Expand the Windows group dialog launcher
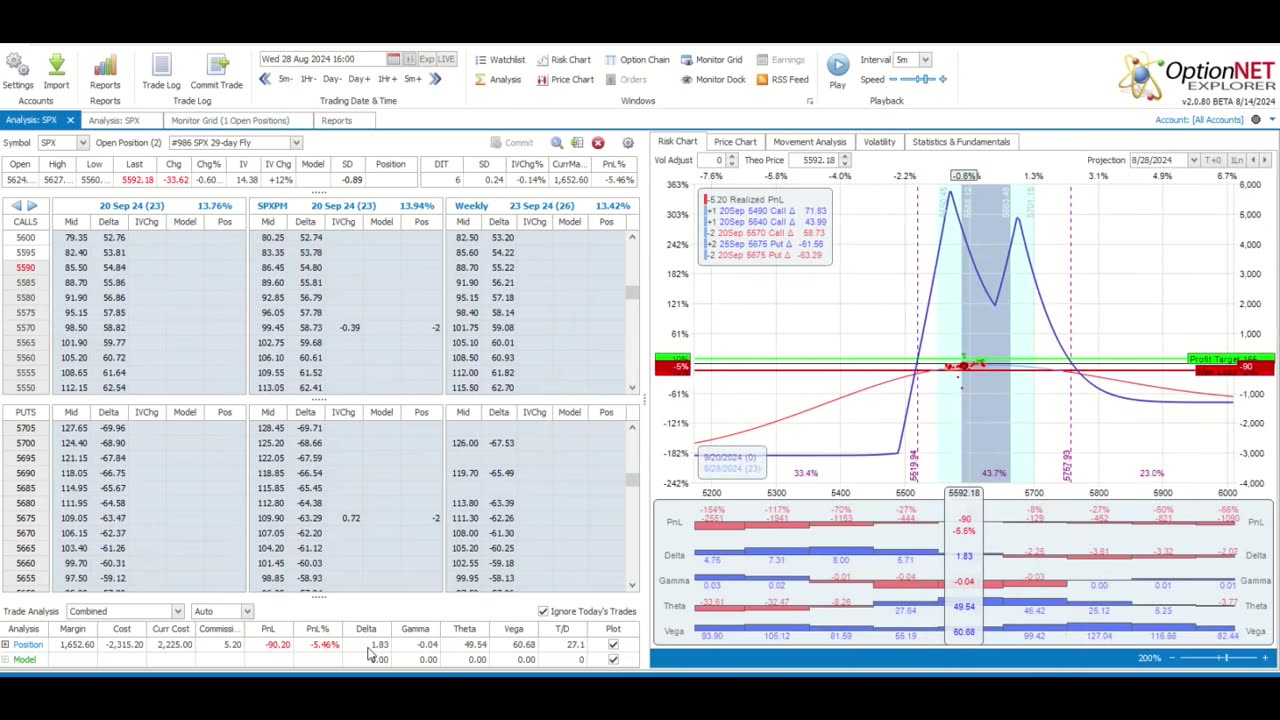Image resolution: width=1280 pixels, height=720 pixels. pos(810,101)
